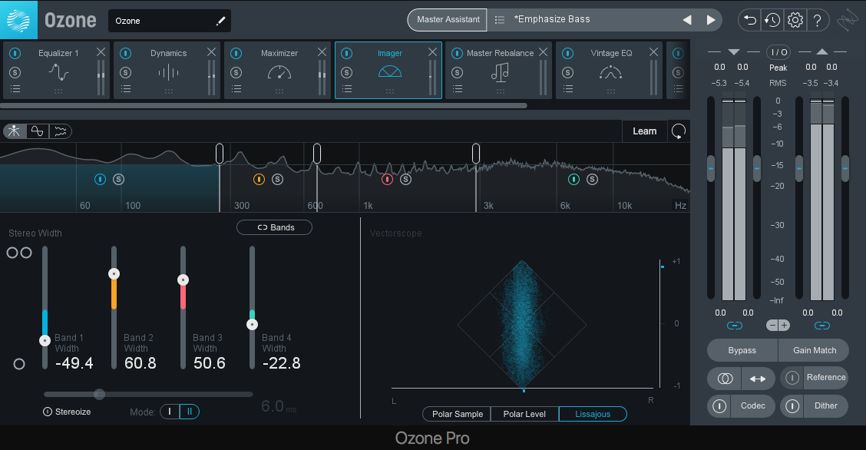Solo Band 3 in the spectrum

coord(406,180)
